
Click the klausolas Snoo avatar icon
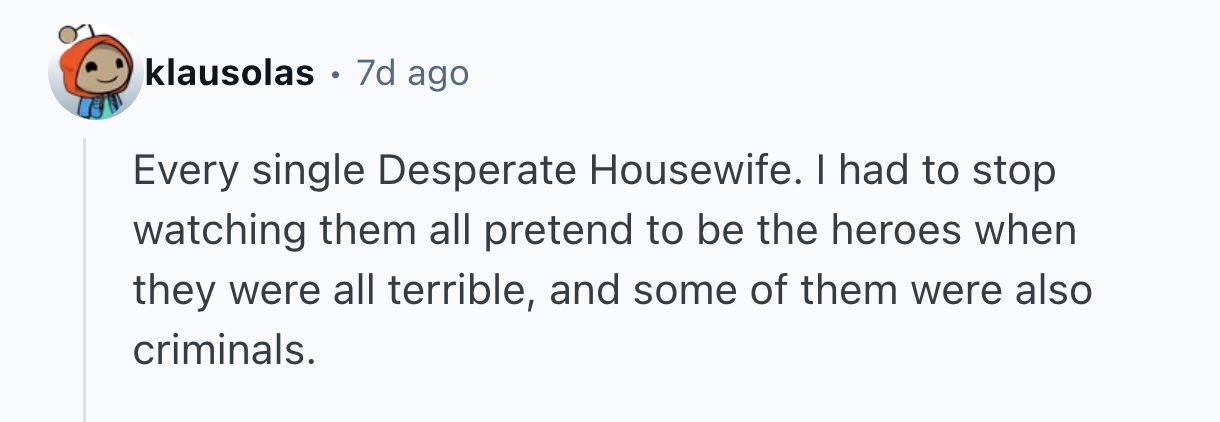point(95,75)
